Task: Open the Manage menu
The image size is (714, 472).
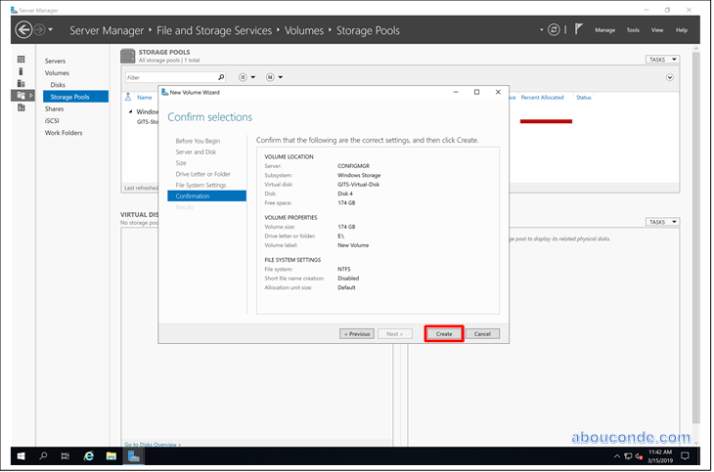Action: click(x=605, y=30)
